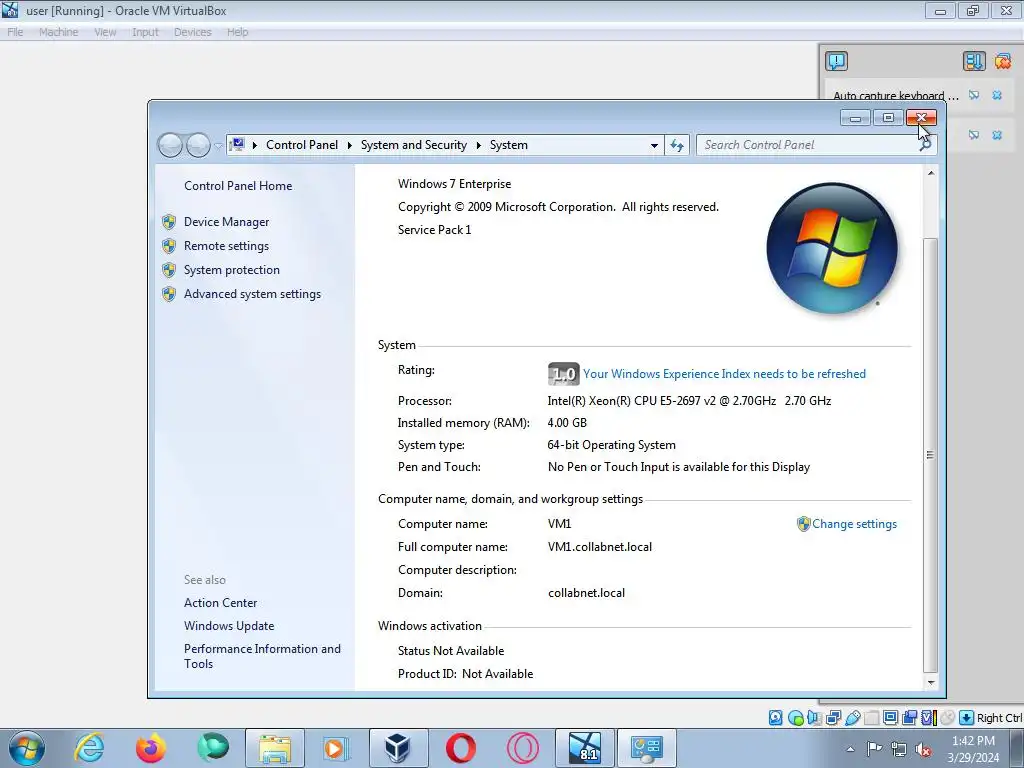1024x768 pixels.
Task: Click hide icon on Auto capture keyboard notification
Action: [x=974, y=95]
